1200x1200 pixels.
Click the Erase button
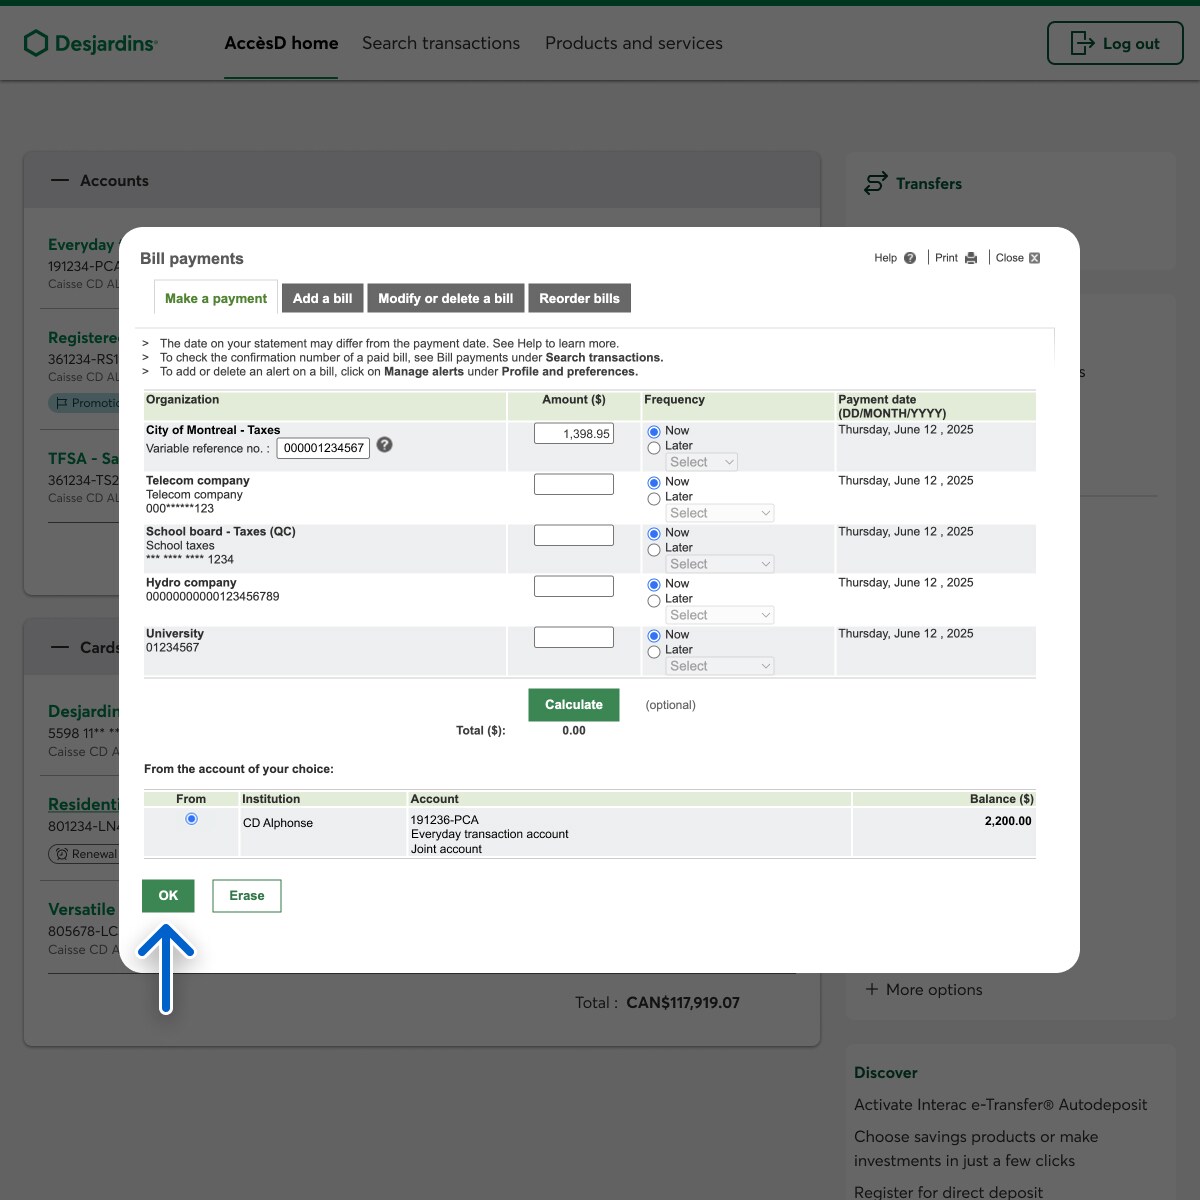(x=247, y=896)
